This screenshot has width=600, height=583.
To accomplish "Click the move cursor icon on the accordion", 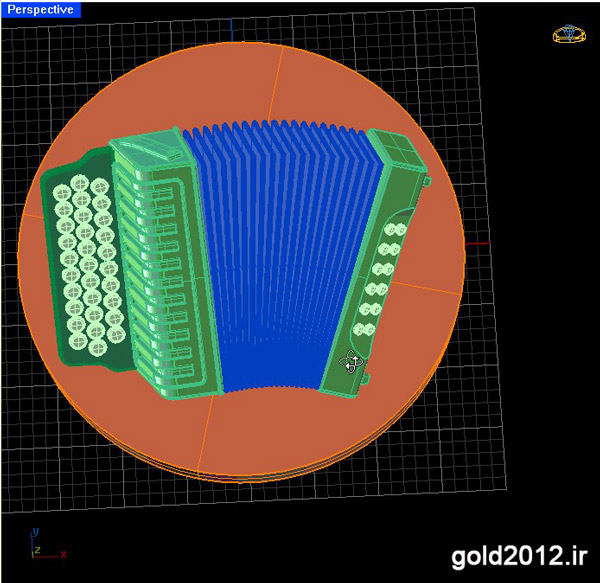I will pos(352,364).
